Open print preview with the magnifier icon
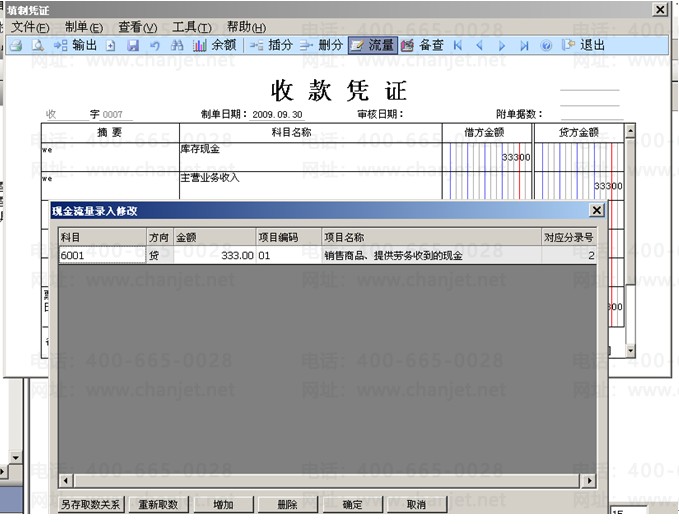679x525 pixels. click(x=38, y=45)
